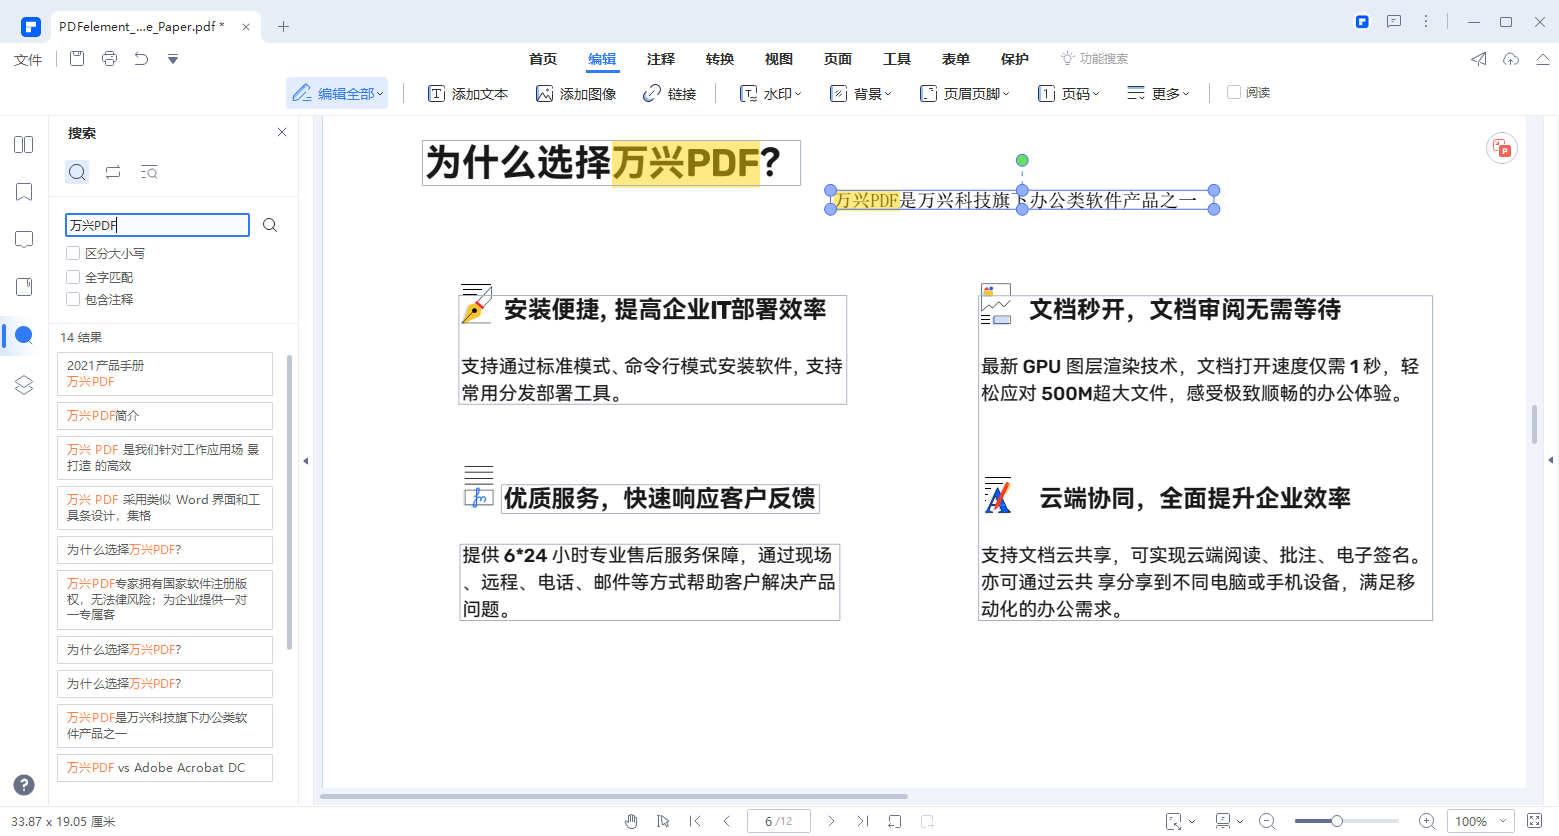
Task: Zoom out using the magnifier minus icon
Action: tap(1267, 821)
